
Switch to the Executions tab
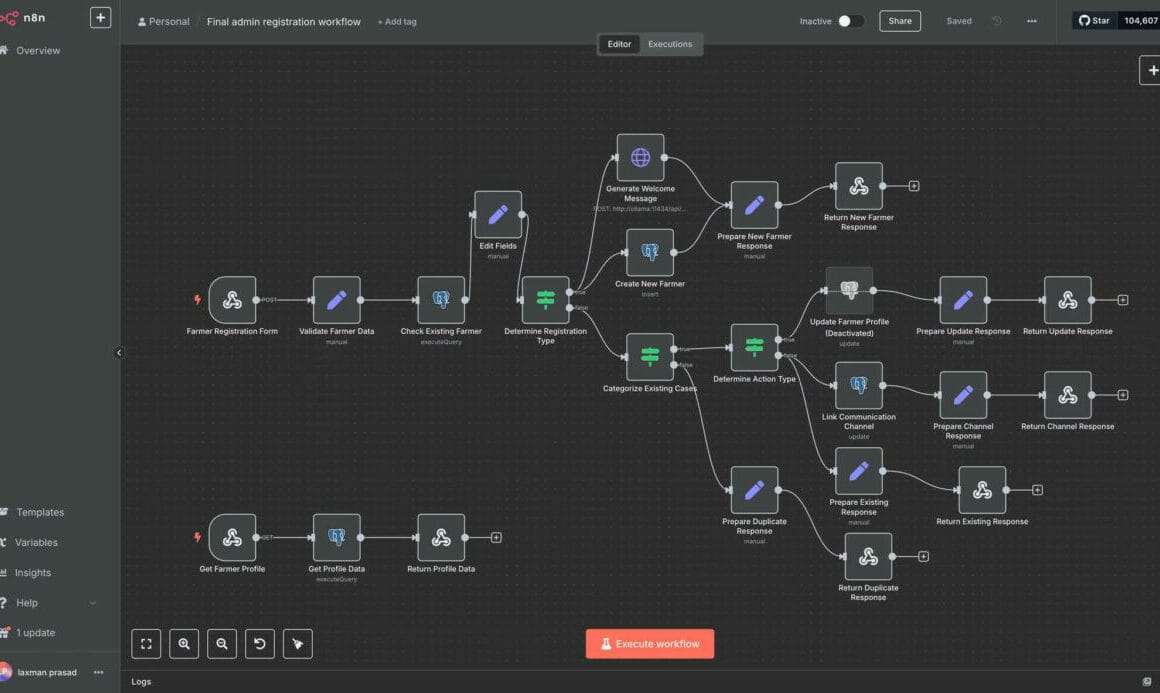[x=670, y=44]
